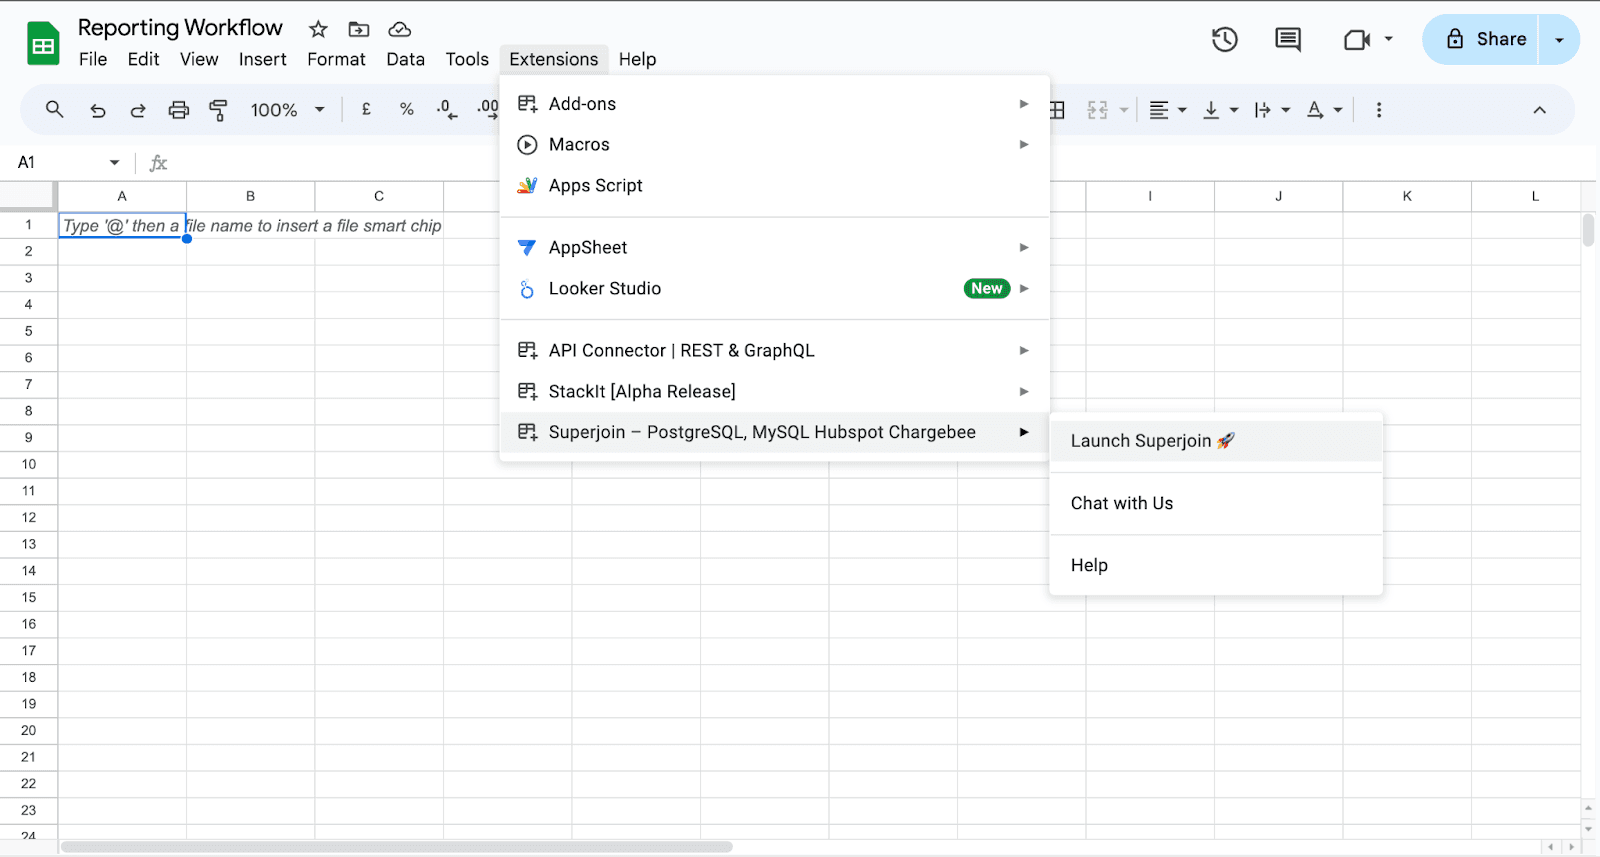Choose Help in the Superjoin submenu
The image size is (1600, 857).
[1216, 565]
